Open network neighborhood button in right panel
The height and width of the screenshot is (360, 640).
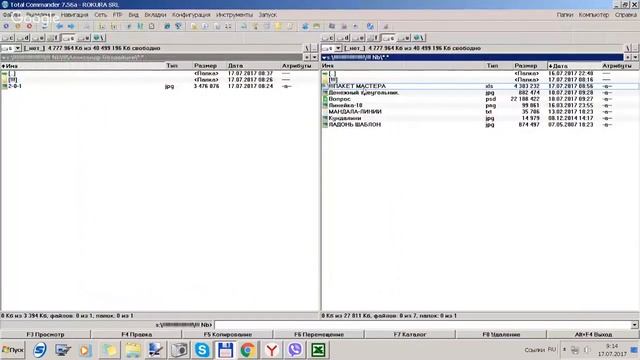pos(419,38)
